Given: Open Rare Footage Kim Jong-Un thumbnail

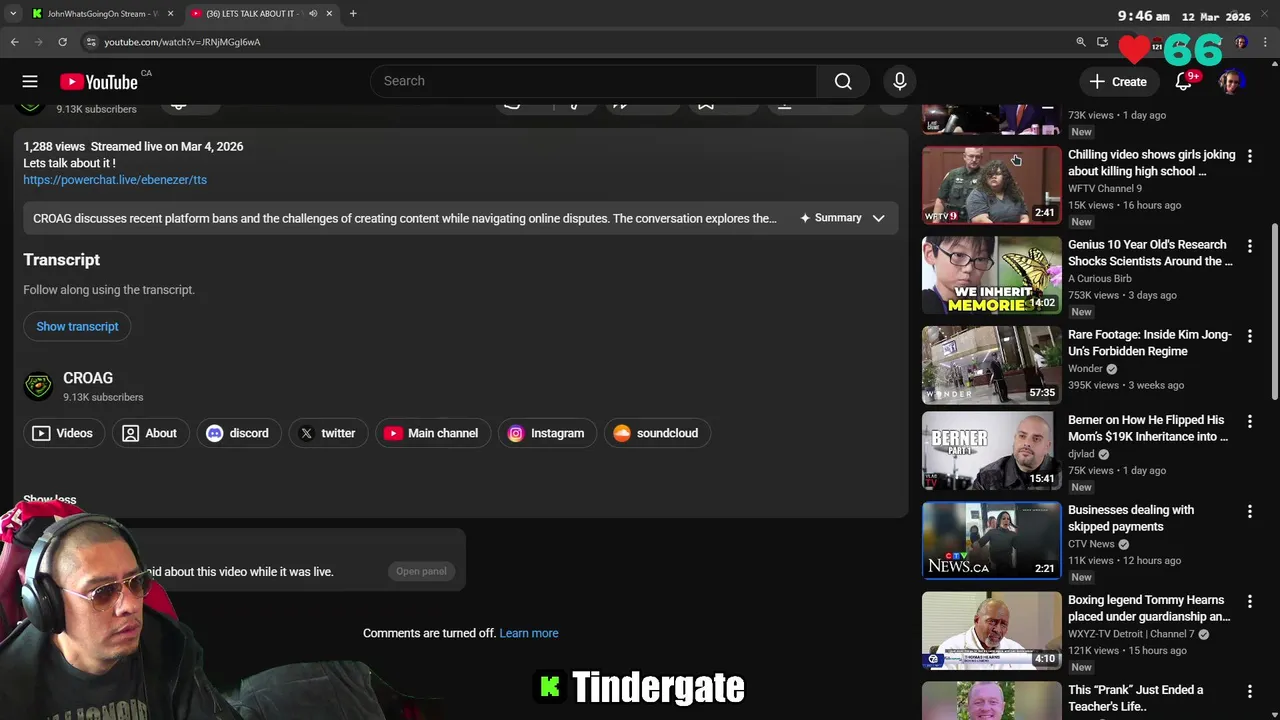Looking at the screenshot, I should (x=991, y=365).
